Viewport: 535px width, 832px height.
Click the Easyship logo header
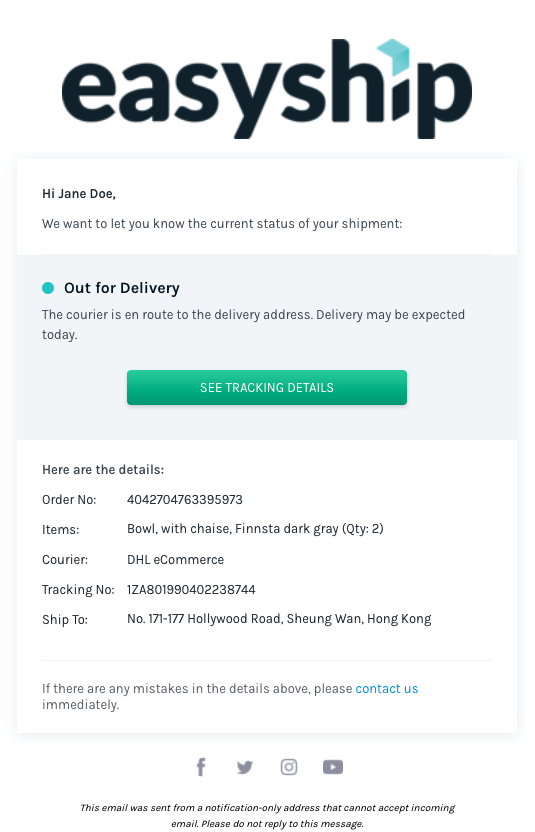tap(267, 89)
